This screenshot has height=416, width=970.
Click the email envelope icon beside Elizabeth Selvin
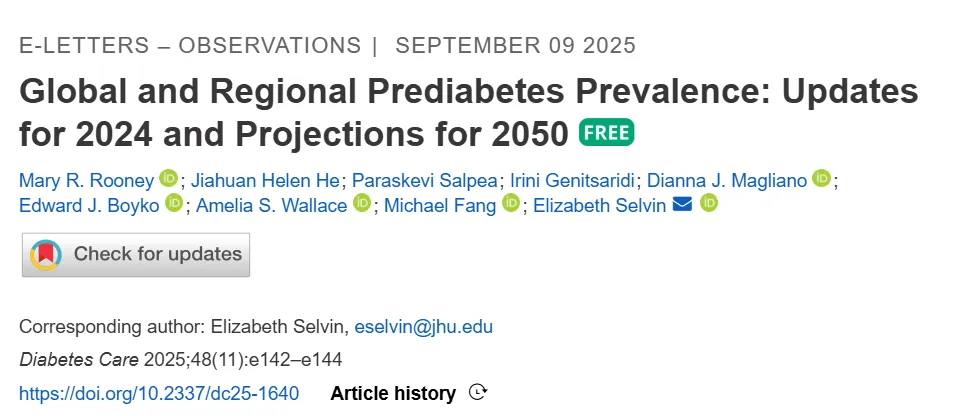click(683, 204)
